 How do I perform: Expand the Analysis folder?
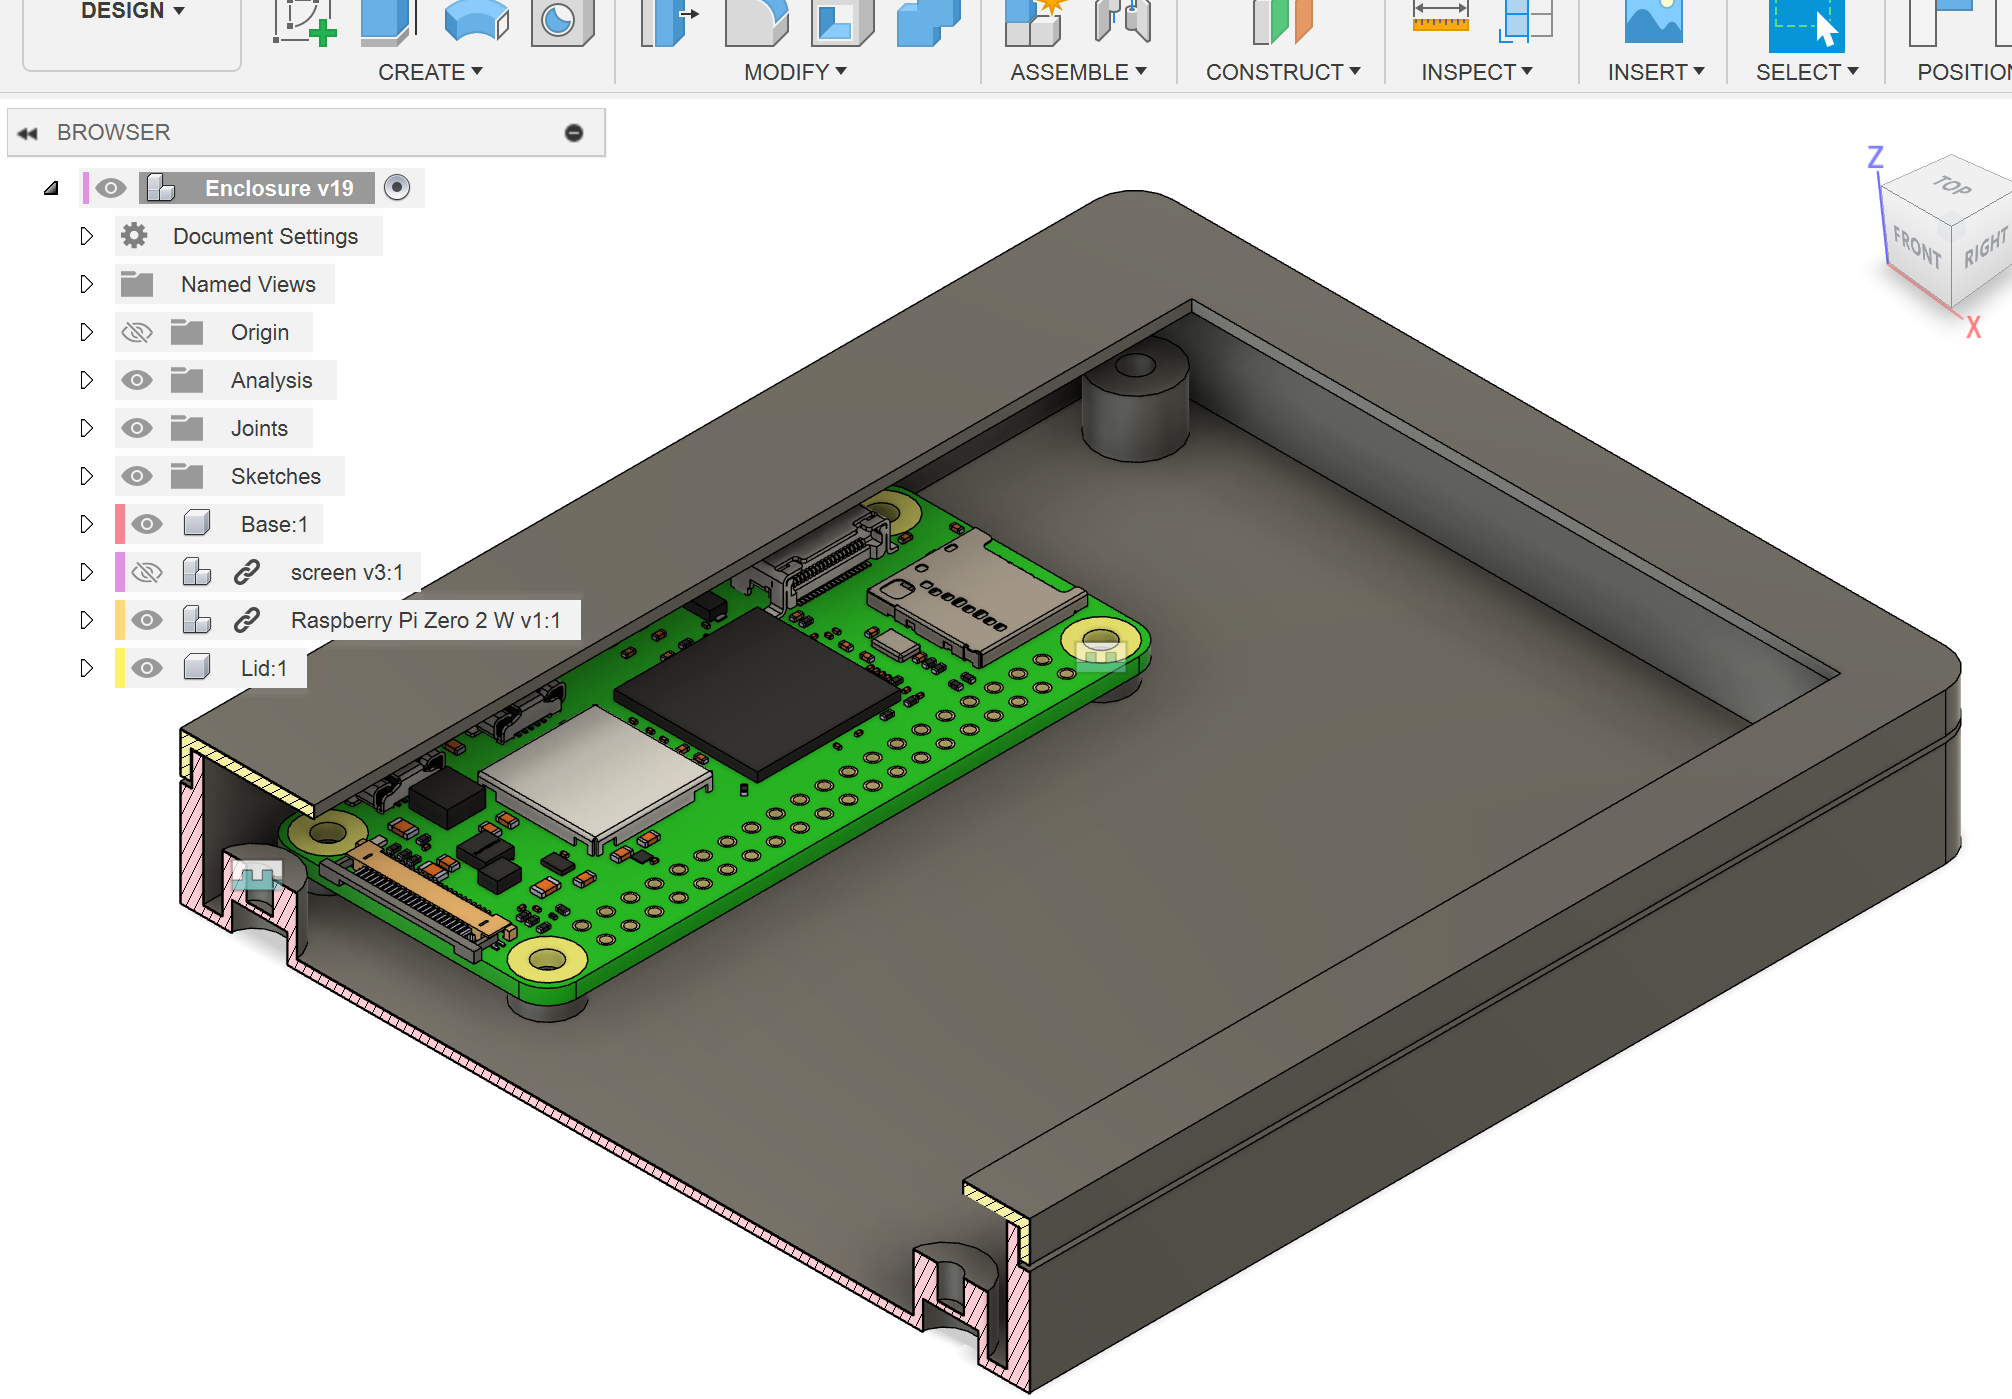86,380
